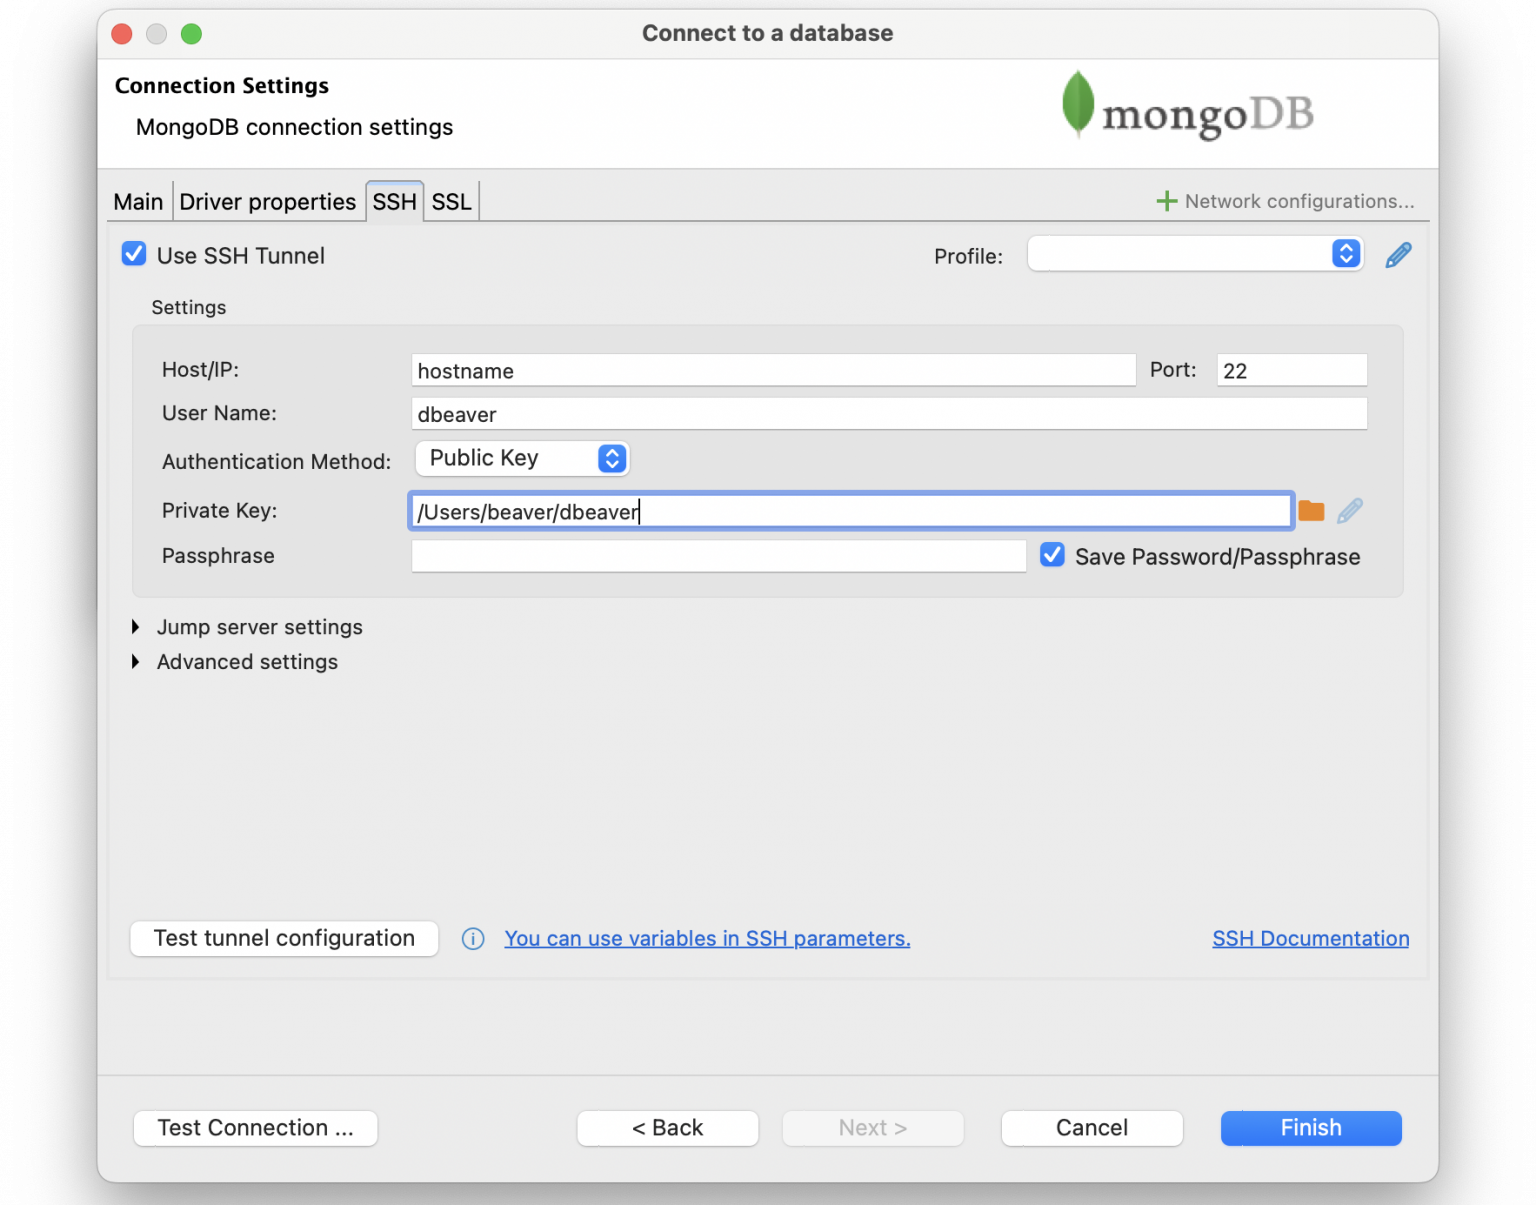The width and height of the screenshot is (1536, 1205).
Task: Open the Driver properties tab
Action: click(x=268, y=201)
